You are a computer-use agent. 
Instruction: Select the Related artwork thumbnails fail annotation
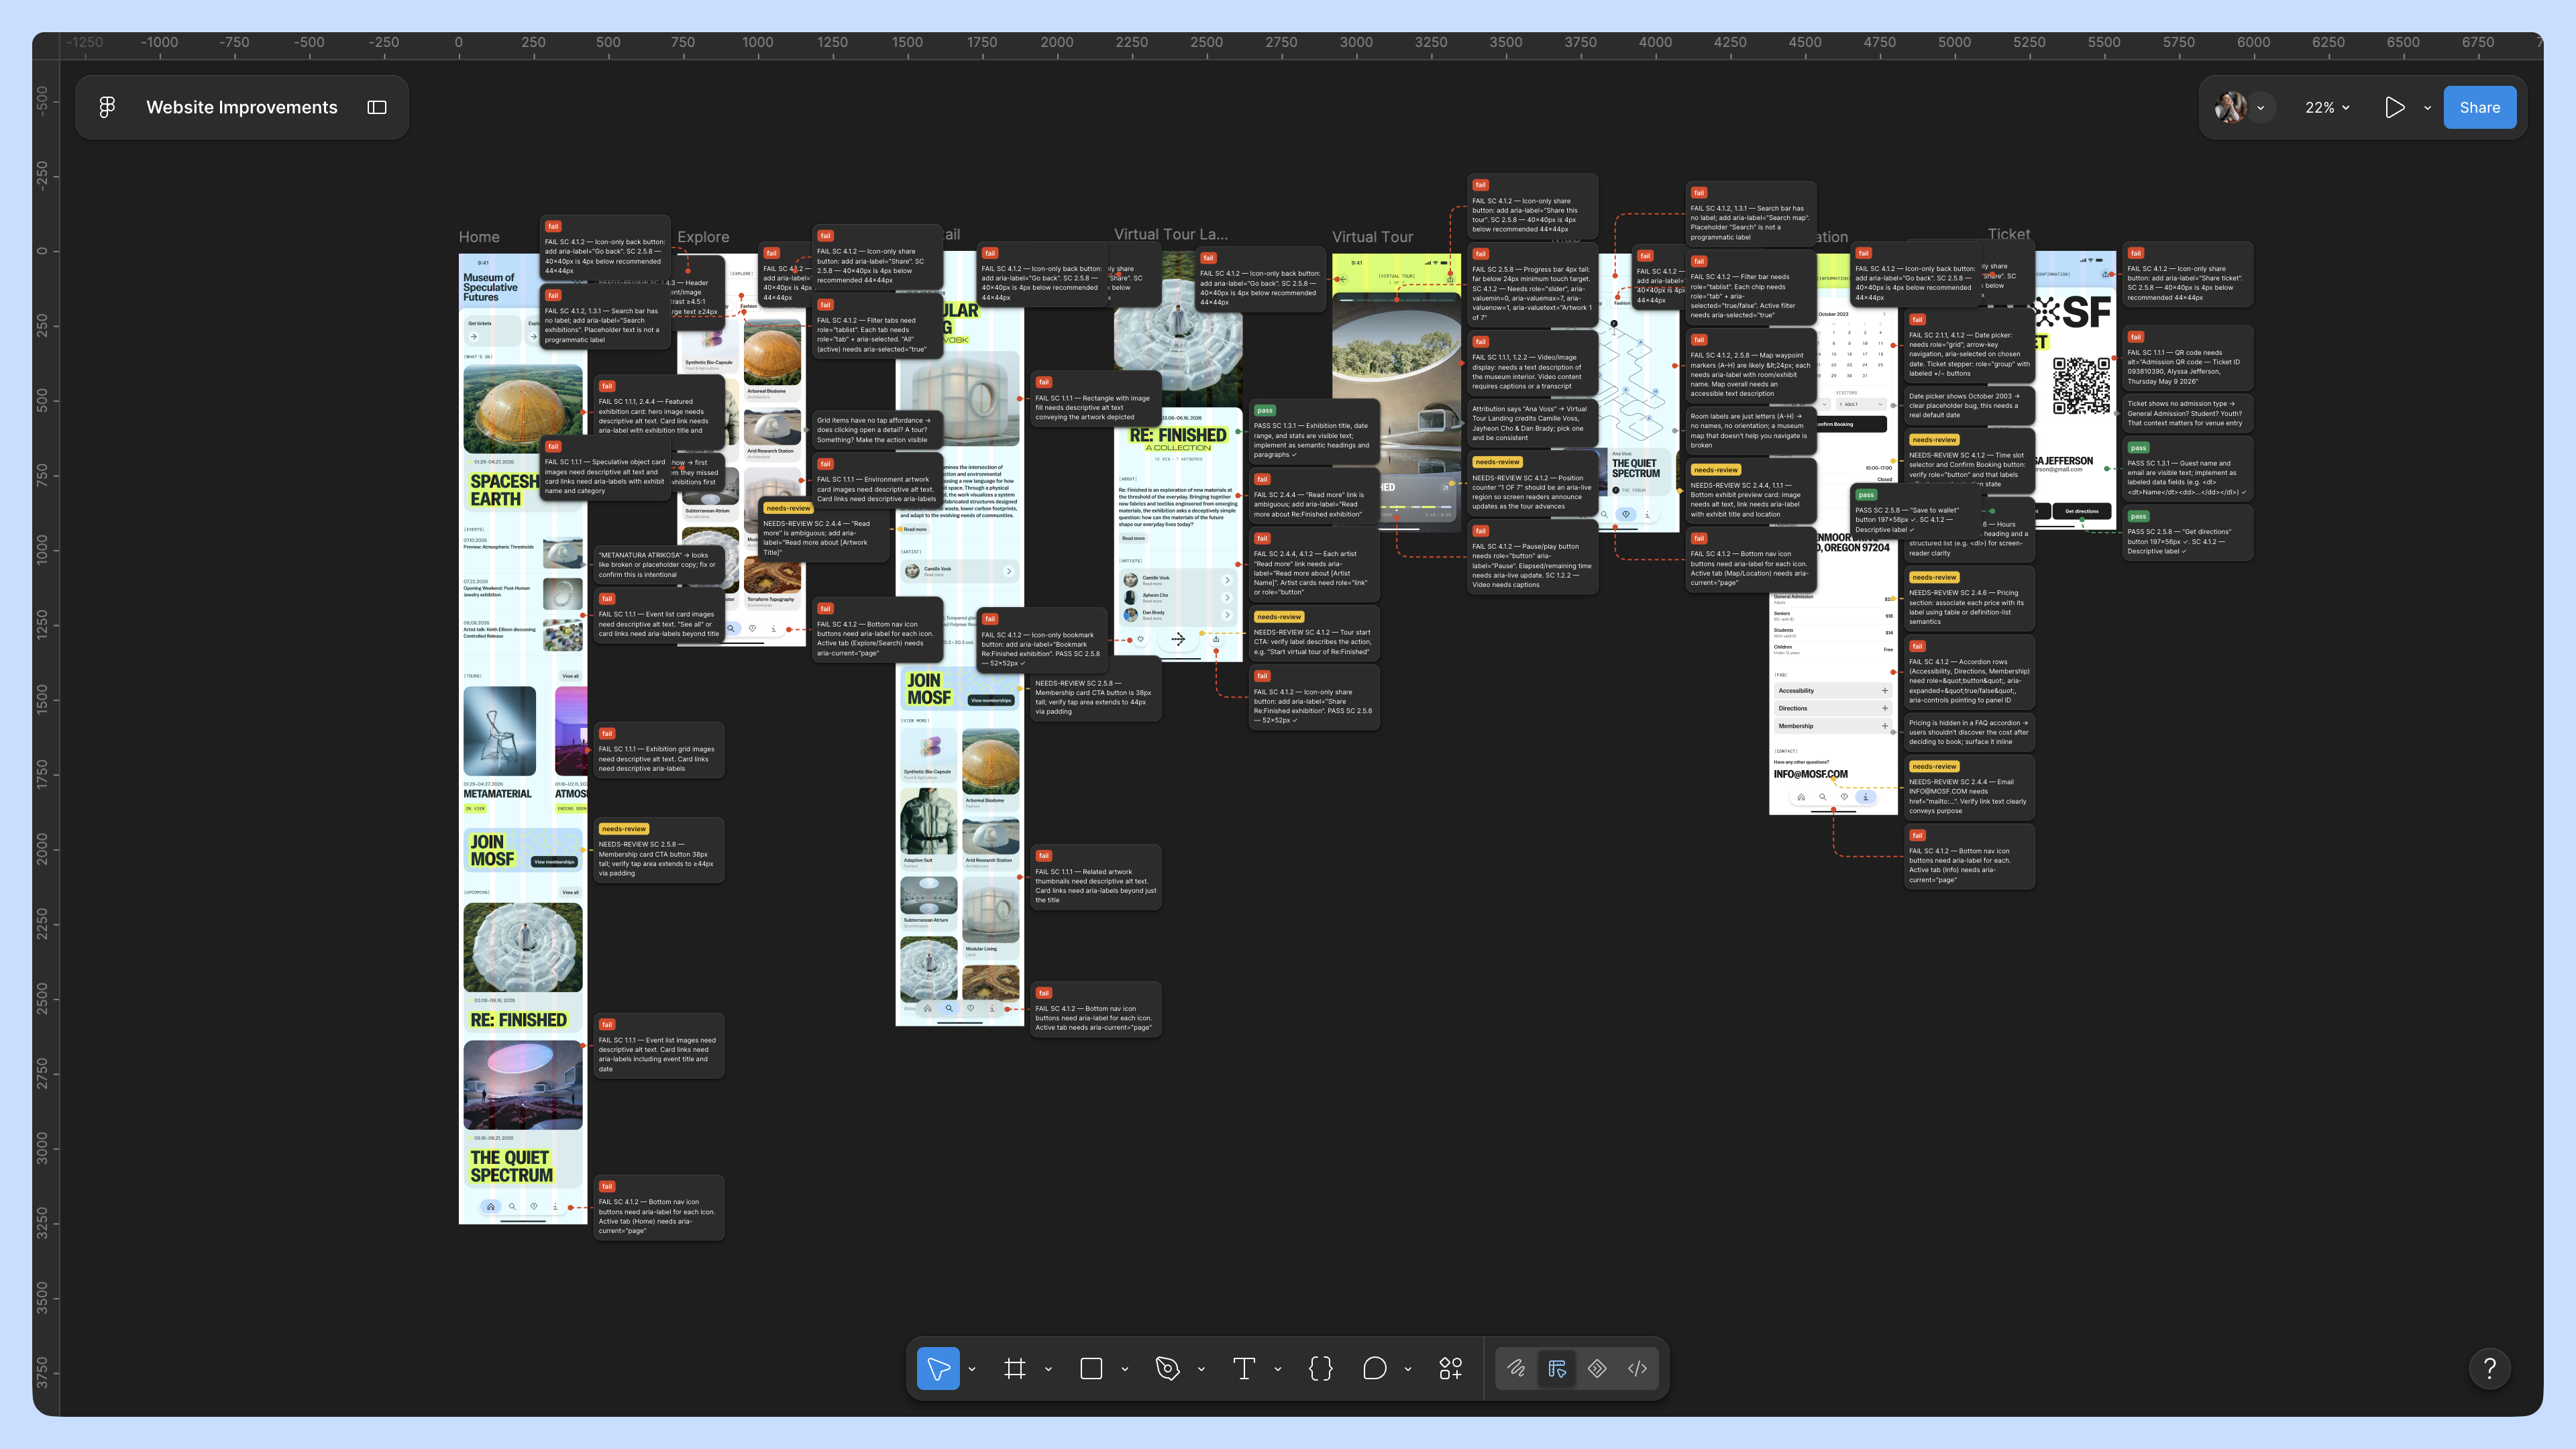point(1096,877)
